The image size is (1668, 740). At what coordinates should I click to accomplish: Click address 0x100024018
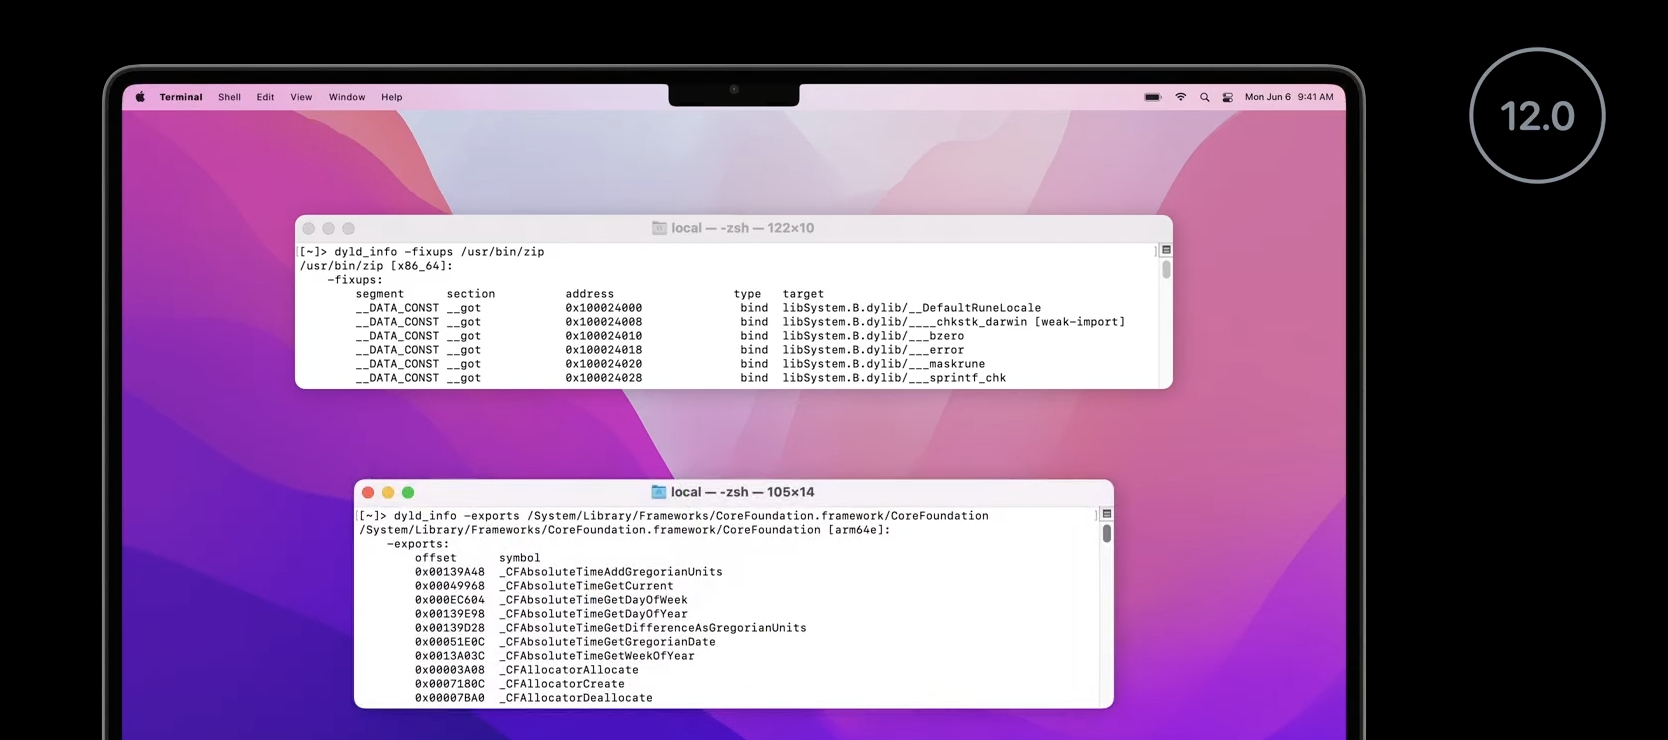click(x=604, y=350)
